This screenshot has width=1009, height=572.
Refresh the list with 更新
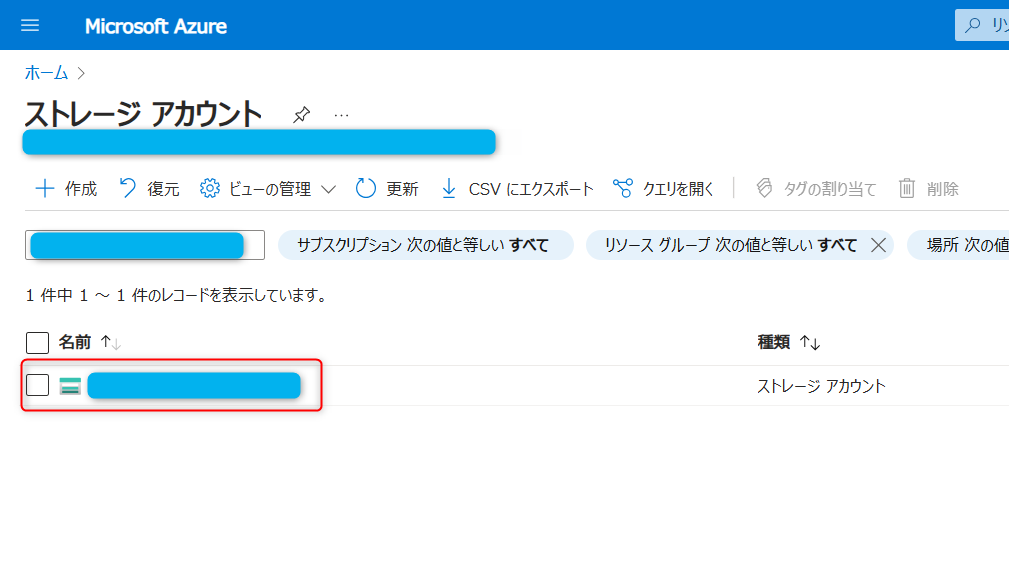[387, 189]
